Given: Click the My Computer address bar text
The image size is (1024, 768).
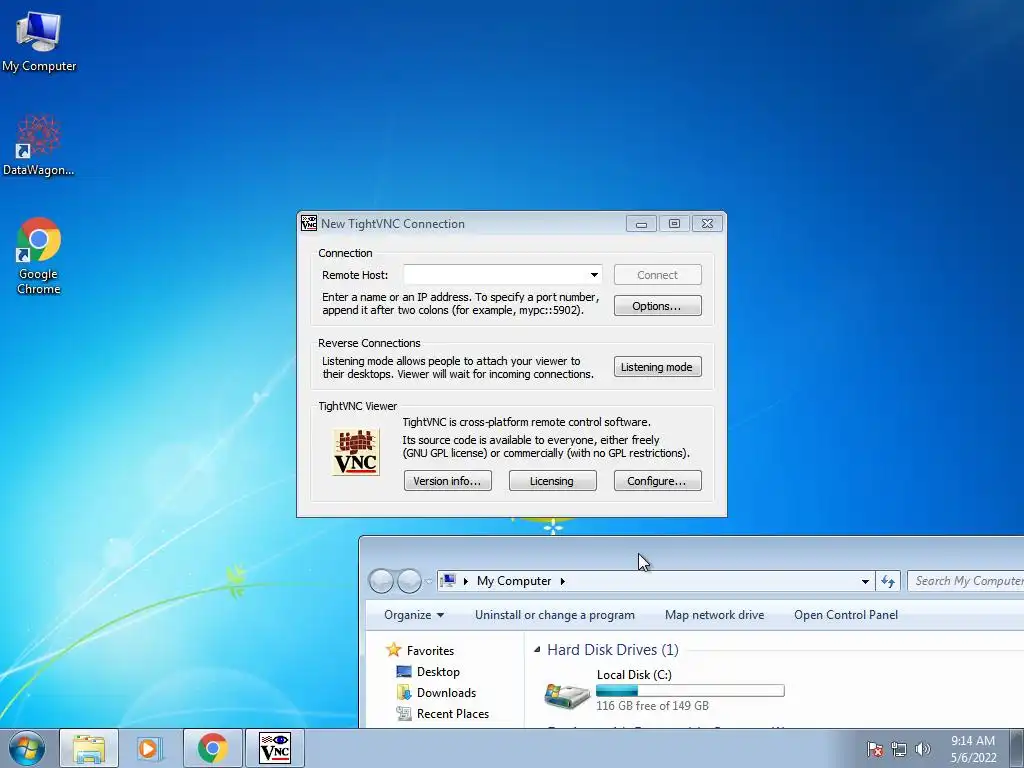Looking at the screenshot, I should click(514, 581).
